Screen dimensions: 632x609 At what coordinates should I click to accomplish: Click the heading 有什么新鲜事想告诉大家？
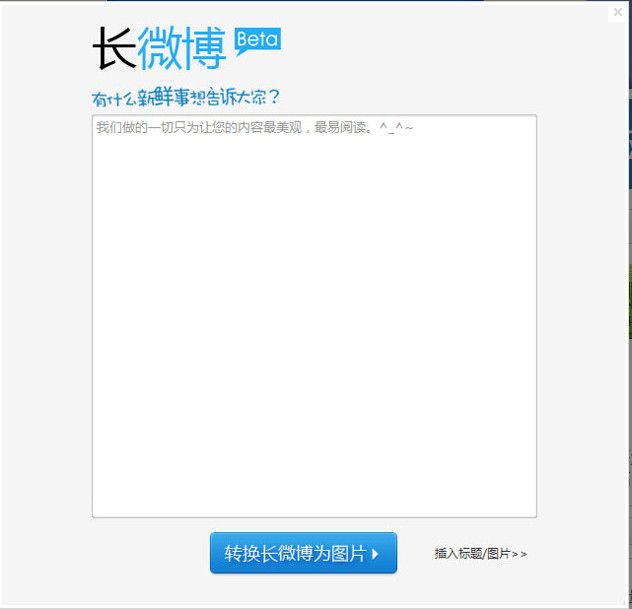tap(185, 97)
